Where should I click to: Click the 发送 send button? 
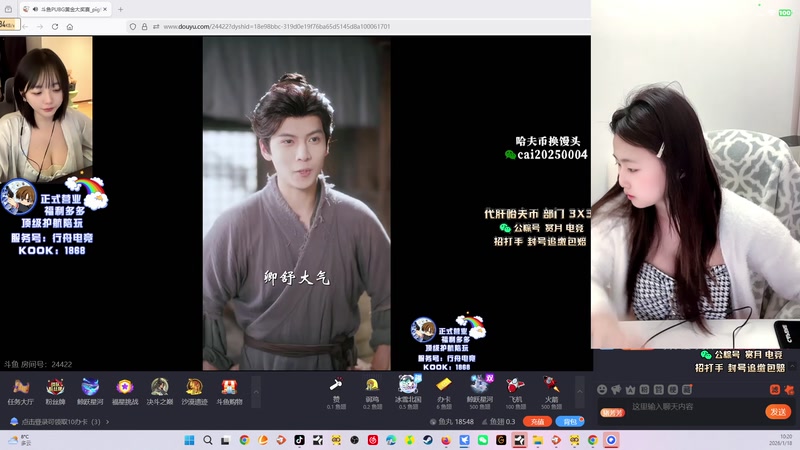tap(778, 412)
